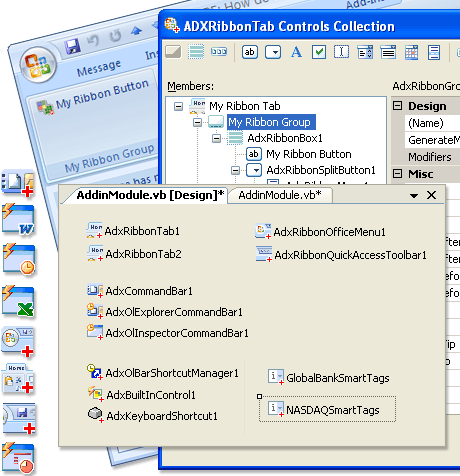Select the AdxKeyboardShortcut1 component

coord(153,416)
